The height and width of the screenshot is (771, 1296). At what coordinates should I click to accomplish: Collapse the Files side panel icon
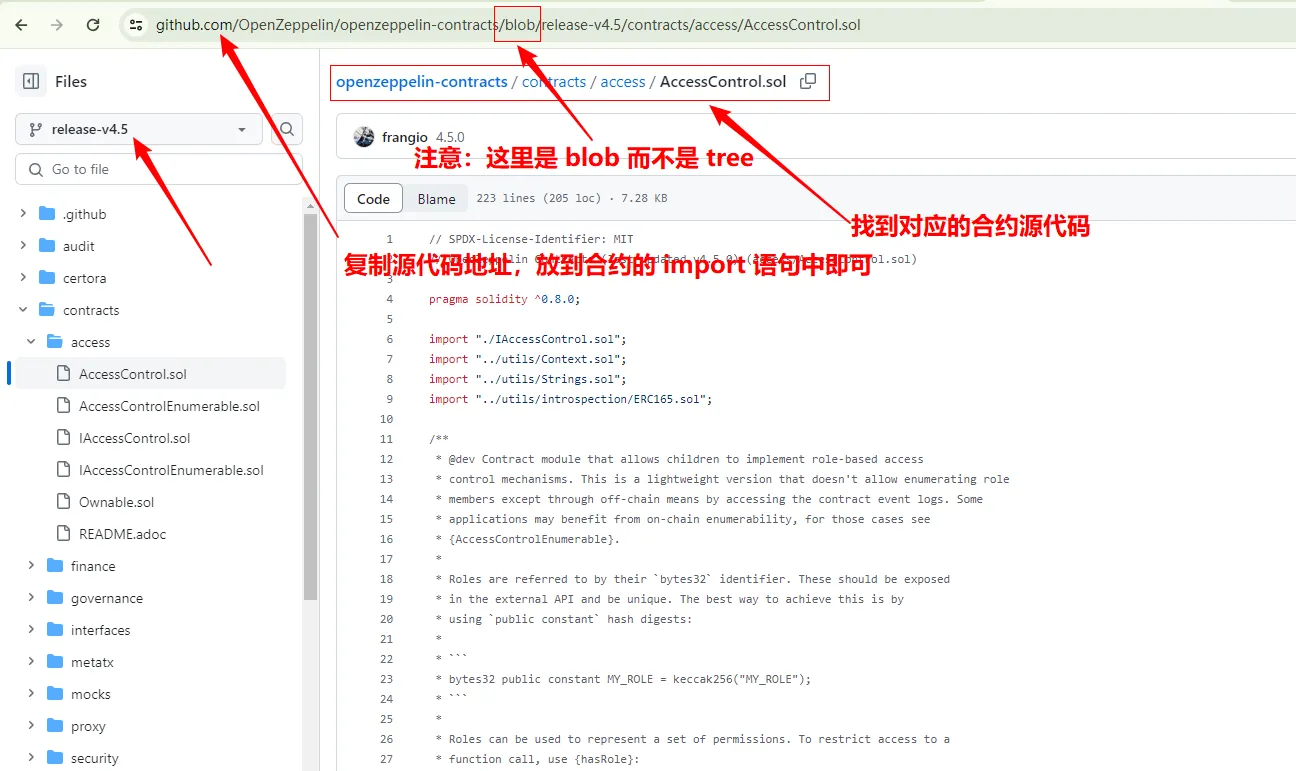click(x=31, y=81)
